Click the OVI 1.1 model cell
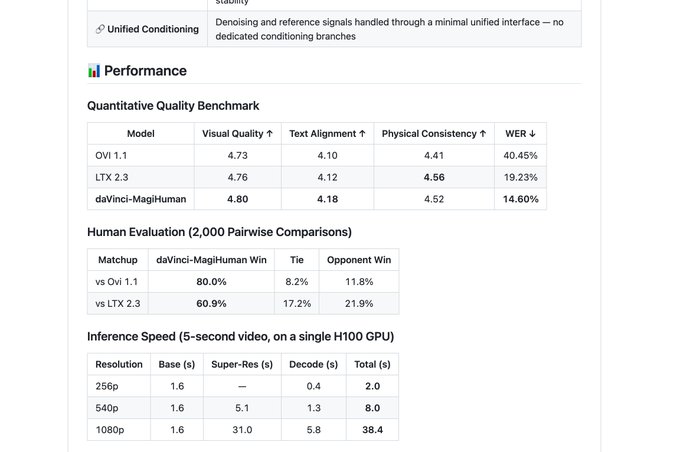Viewport: 680px width, 452px height. pos(111,156)
